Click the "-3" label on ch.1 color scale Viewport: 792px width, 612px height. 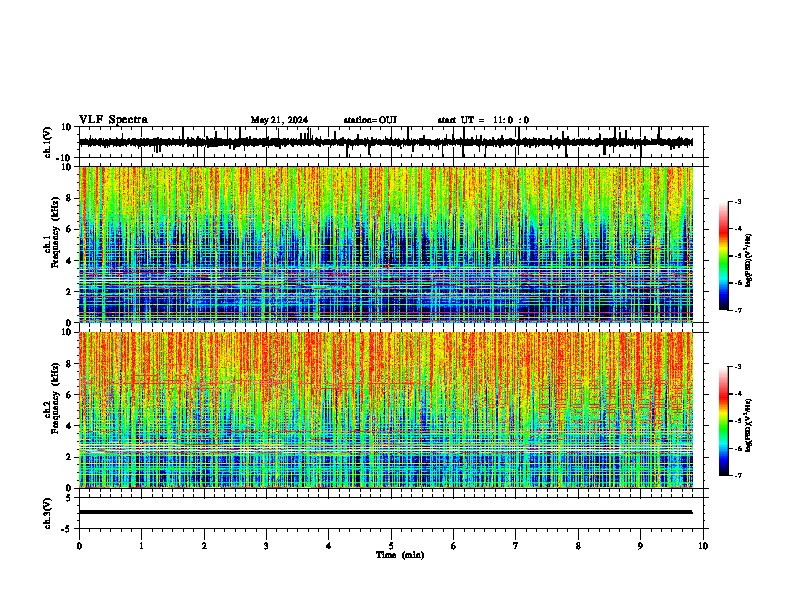tap(737, 201)
